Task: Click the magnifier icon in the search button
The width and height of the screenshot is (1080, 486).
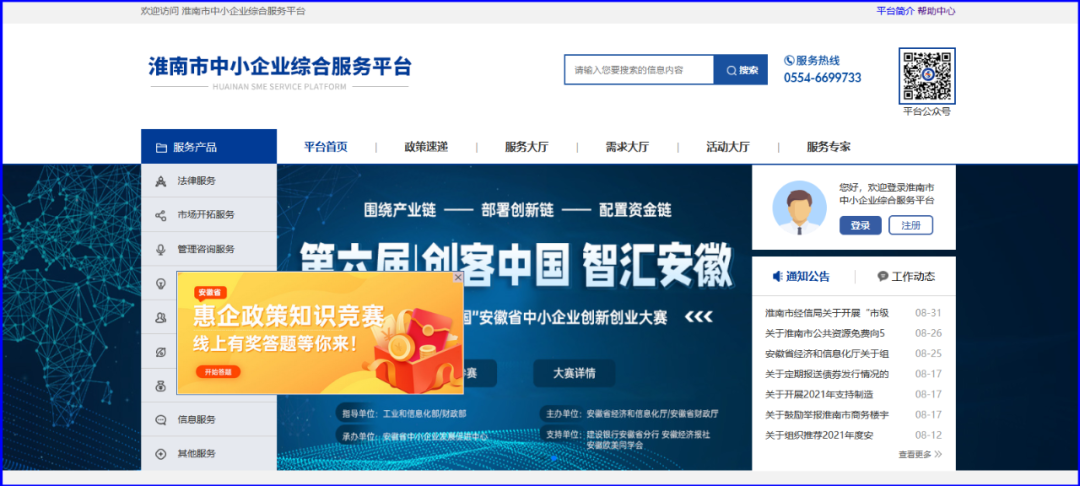Action: tap(731, 70)
